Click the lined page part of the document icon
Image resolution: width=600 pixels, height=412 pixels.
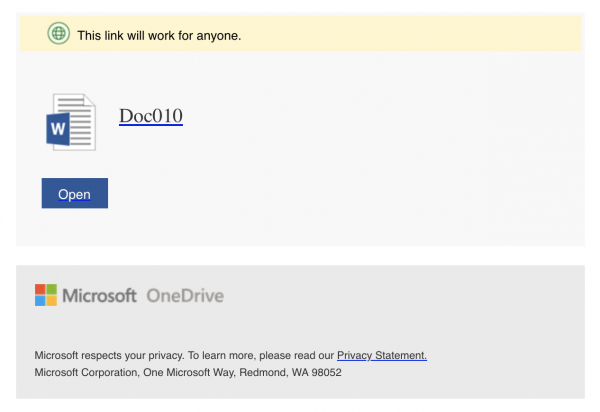click(81, 122)
